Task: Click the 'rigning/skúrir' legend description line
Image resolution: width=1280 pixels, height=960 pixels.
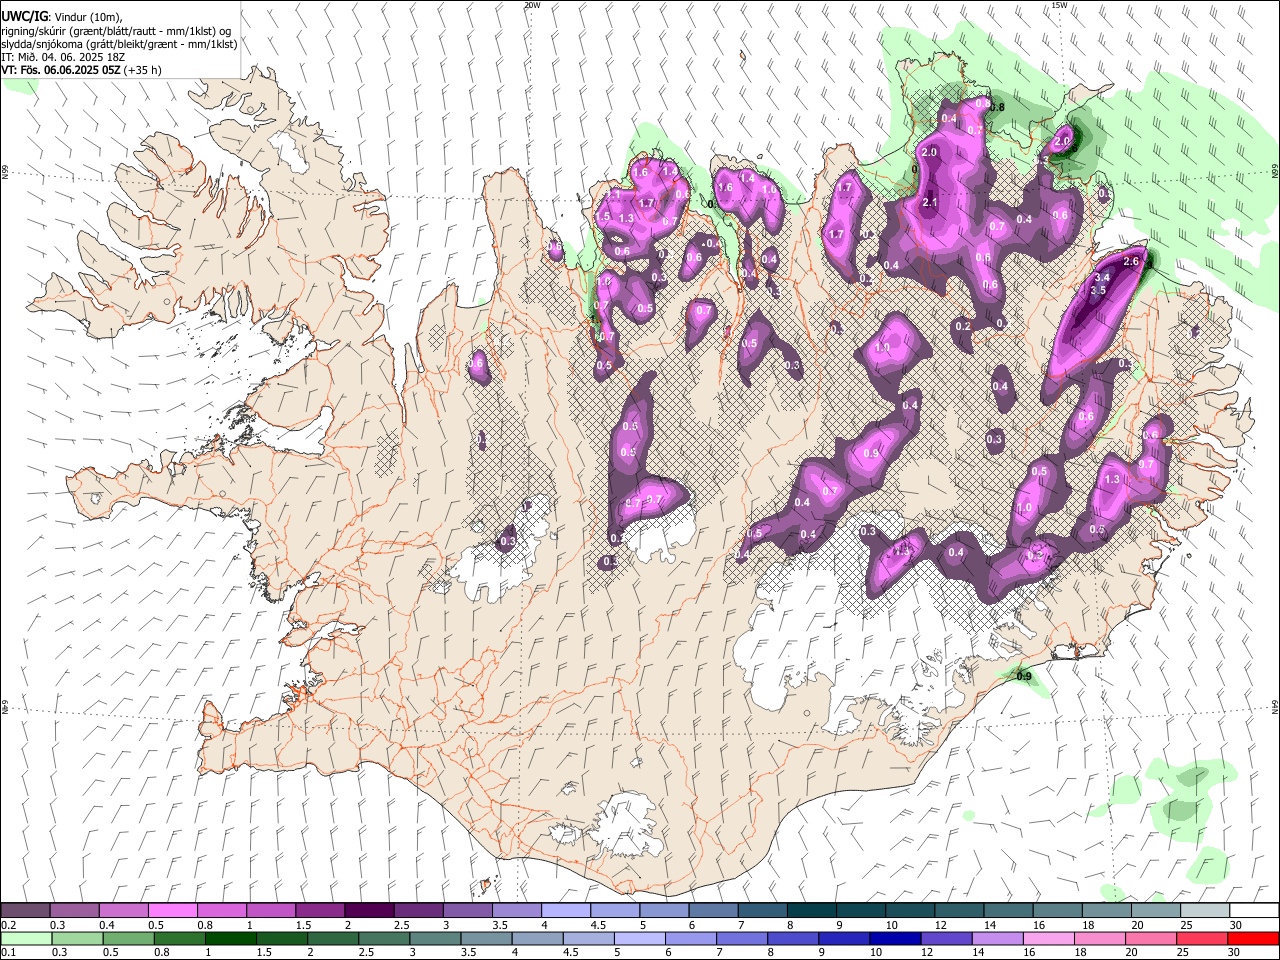Action: pyautogui.click(x=116, y=31)
